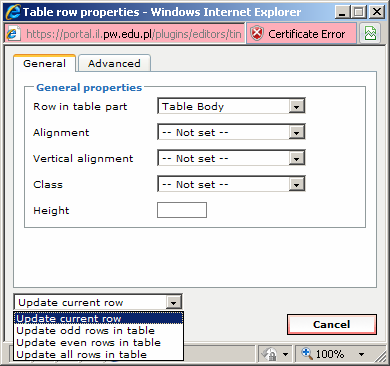Select the General tab
The width and height of the screenshot is (390, 366).
tap(44, 63)
